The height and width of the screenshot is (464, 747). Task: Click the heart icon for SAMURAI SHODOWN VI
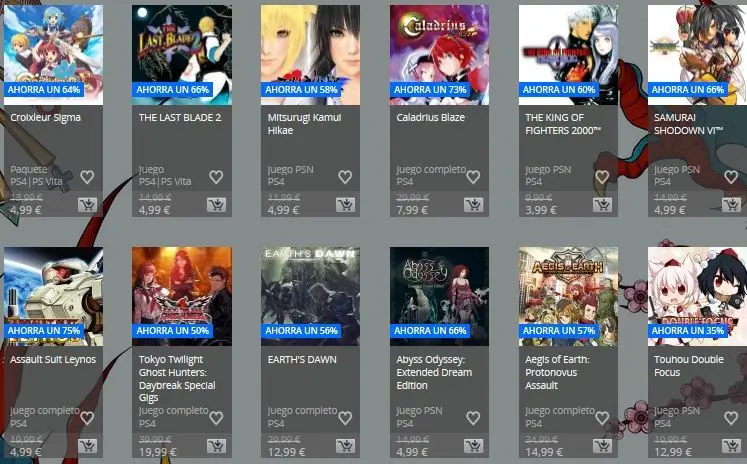click(731, 177)
